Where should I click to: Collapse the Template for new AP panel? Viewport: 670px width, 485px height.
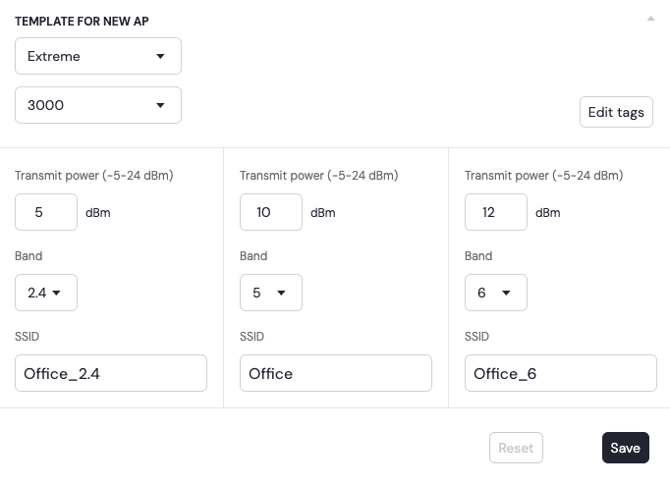[x=651, y=18]
